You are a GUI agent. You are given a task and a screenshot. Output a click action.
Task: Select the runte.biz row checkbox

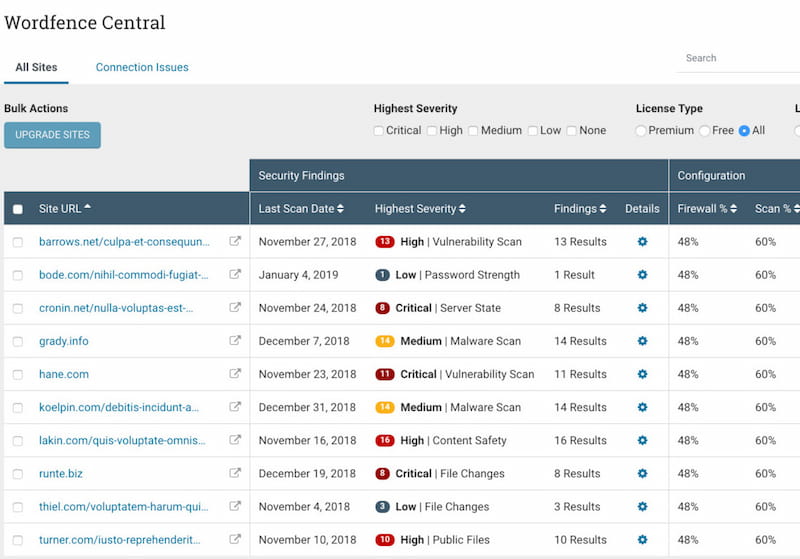18,474
